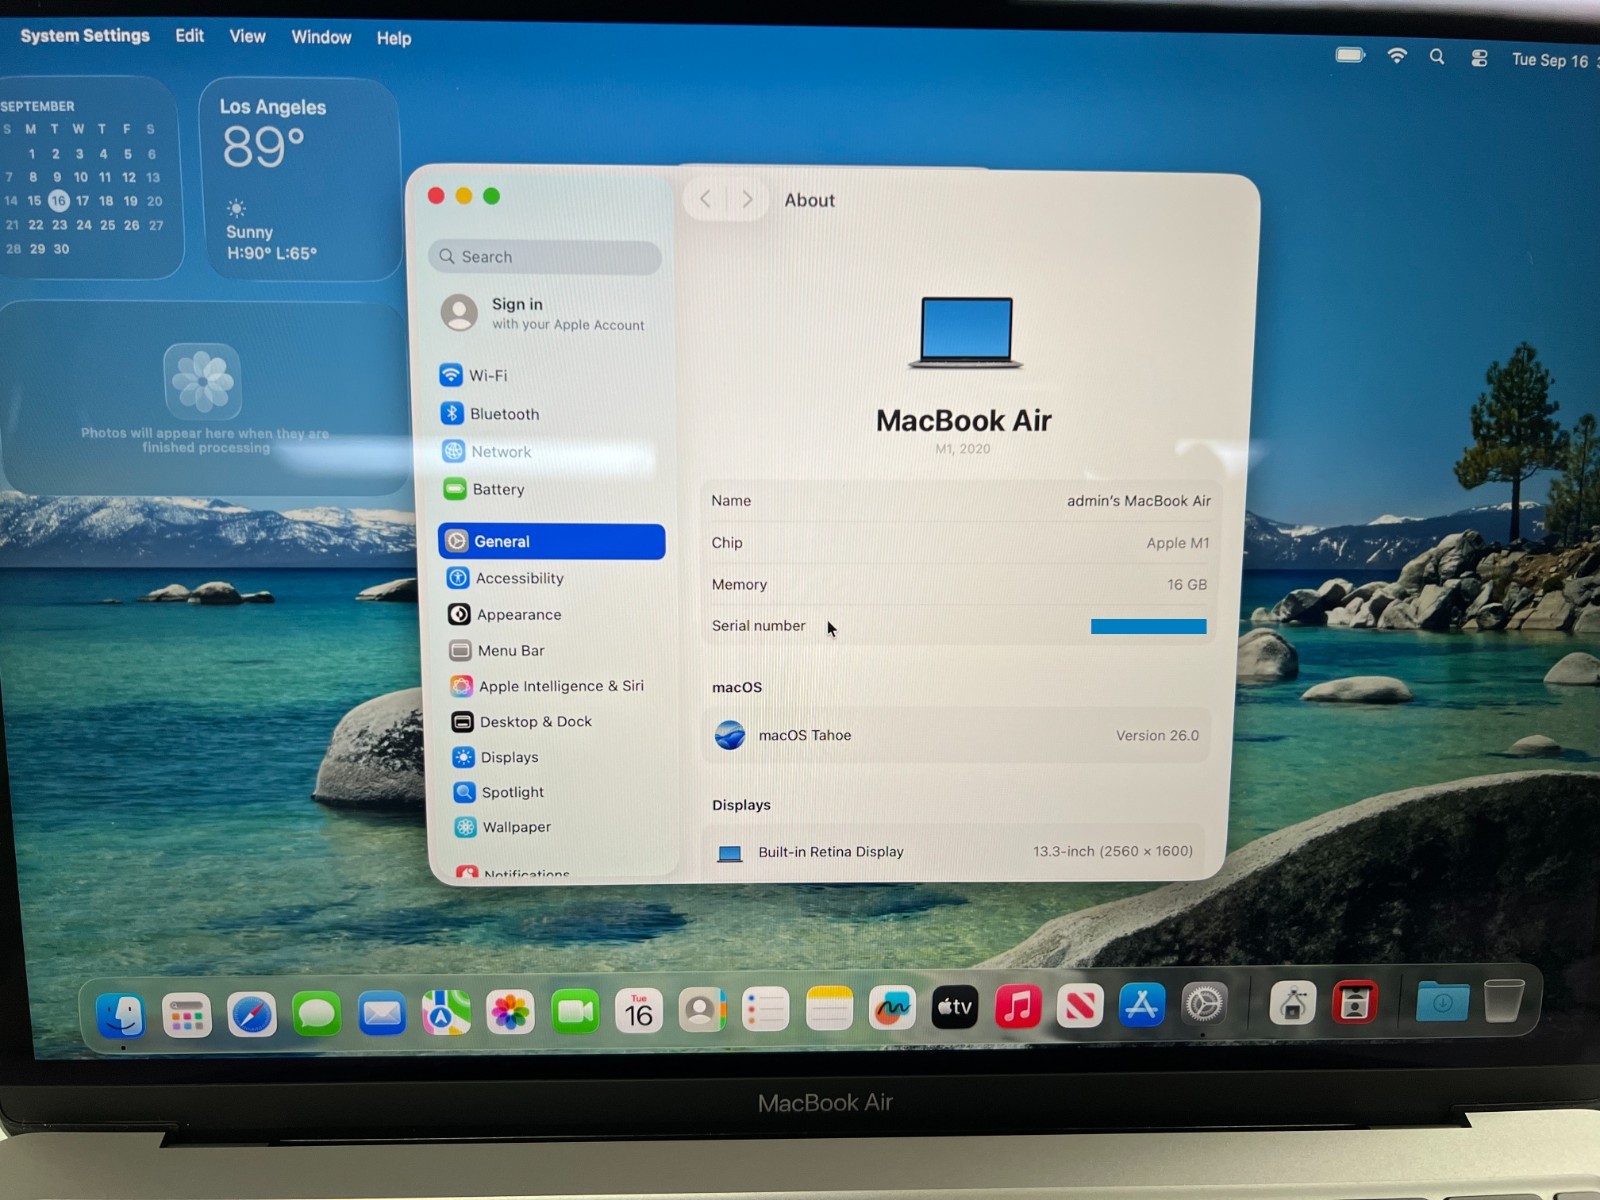
Task: Open Wi-Fi settings in the sidebar
Action: click(x=487, y=376)
